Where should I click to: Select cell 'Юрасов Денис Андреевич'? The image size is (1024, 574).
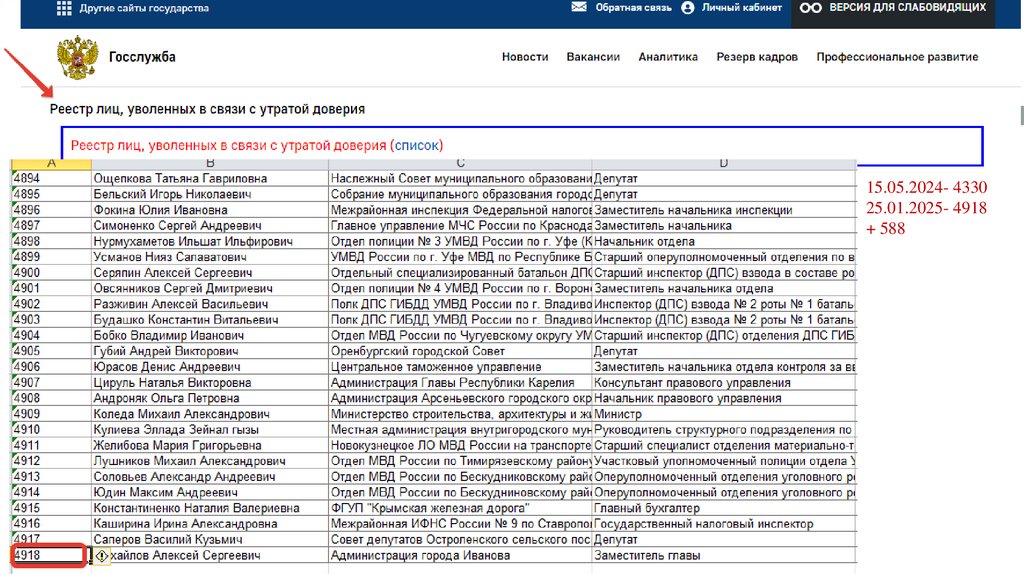[x=210, y=366]
